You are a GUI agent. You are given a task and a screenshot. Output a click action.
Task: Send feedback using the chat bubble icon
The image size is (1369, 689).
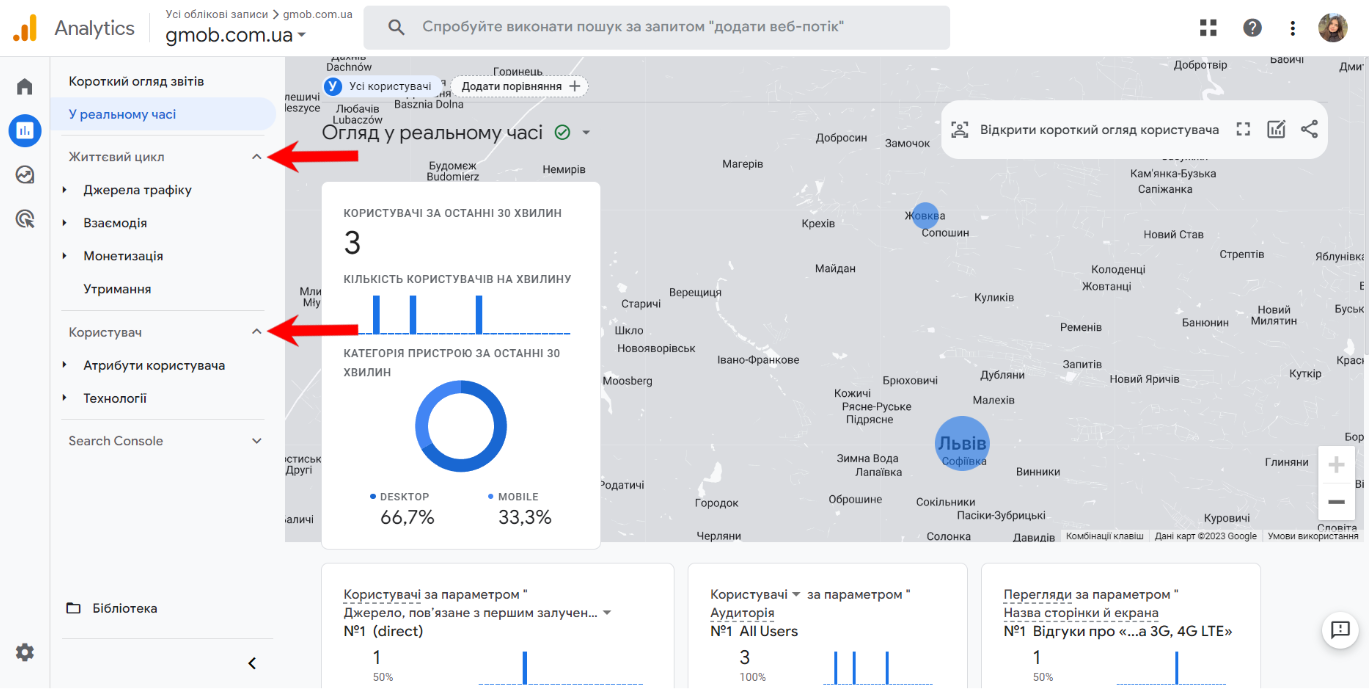(x=1340, y=631)
